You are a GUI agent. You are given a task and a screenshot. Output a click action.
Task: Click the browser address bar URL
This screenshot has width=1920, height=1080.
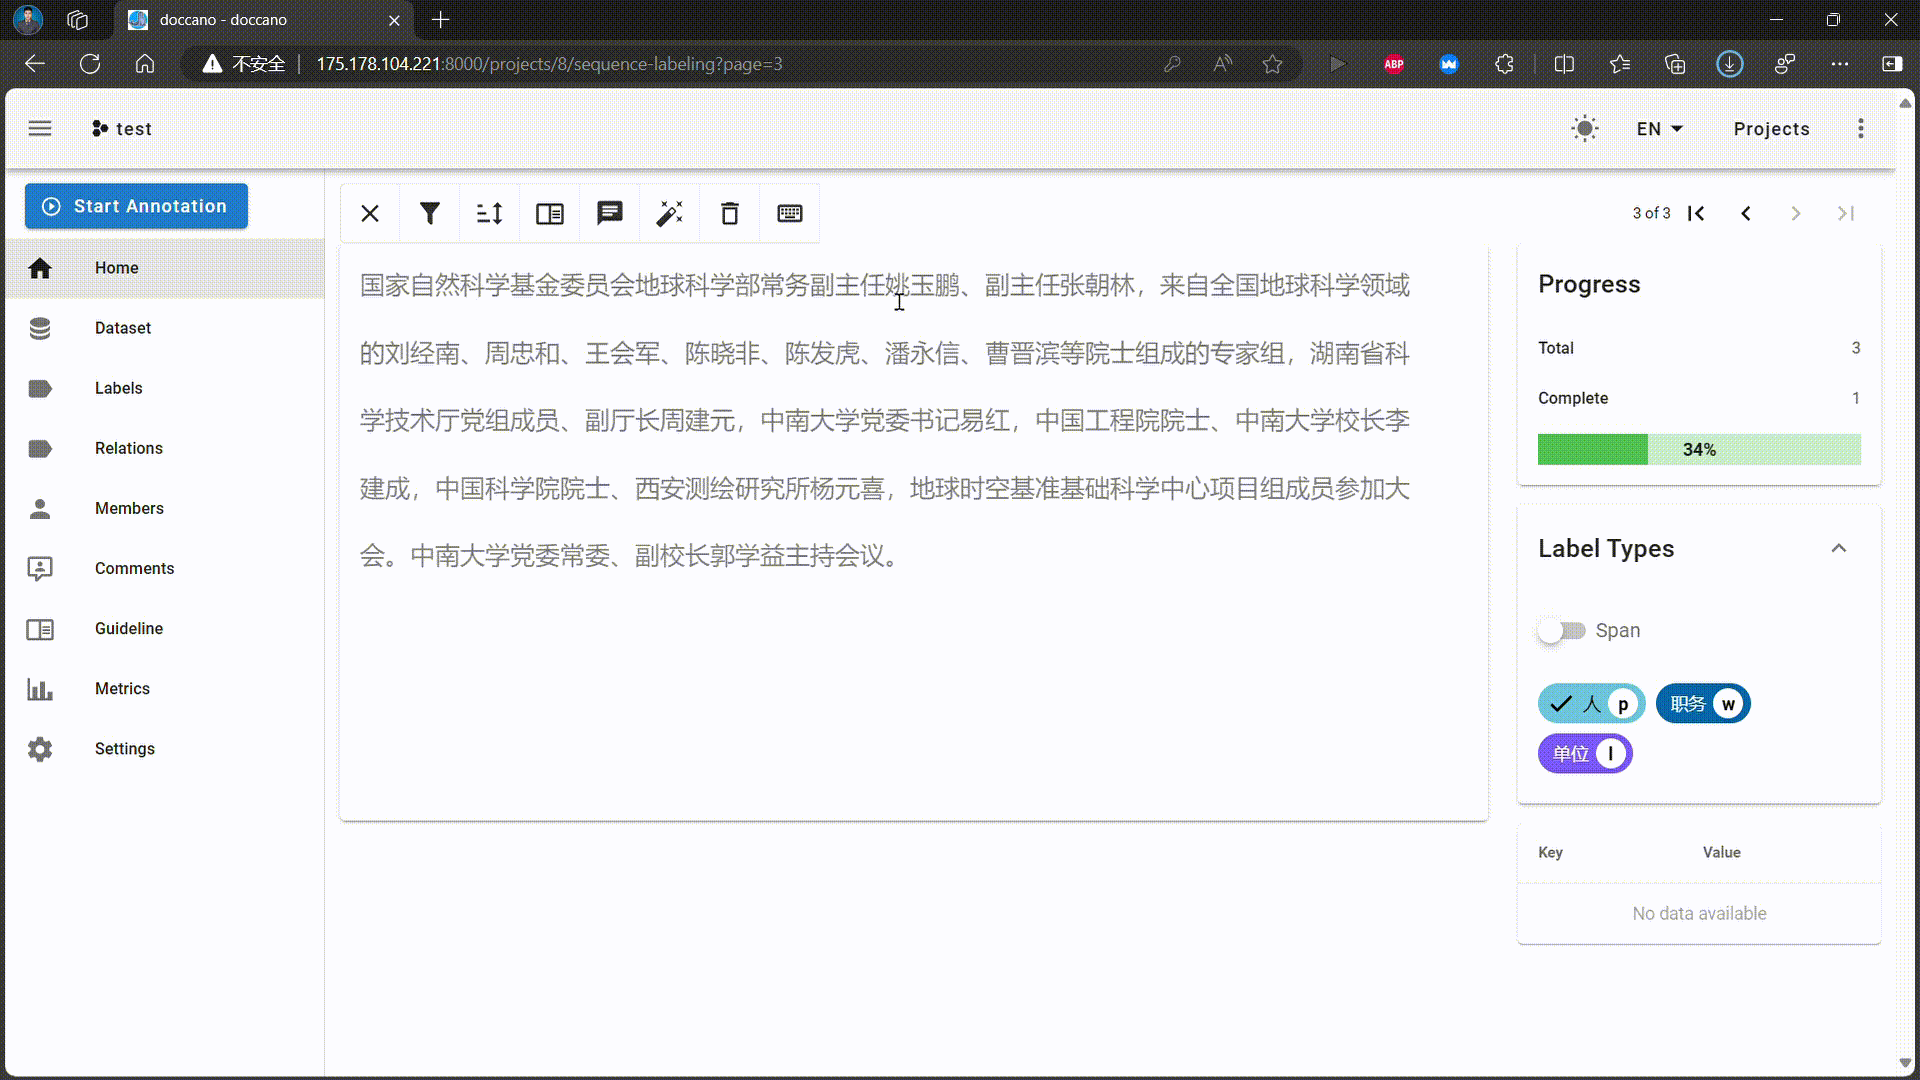coord(549,64)
